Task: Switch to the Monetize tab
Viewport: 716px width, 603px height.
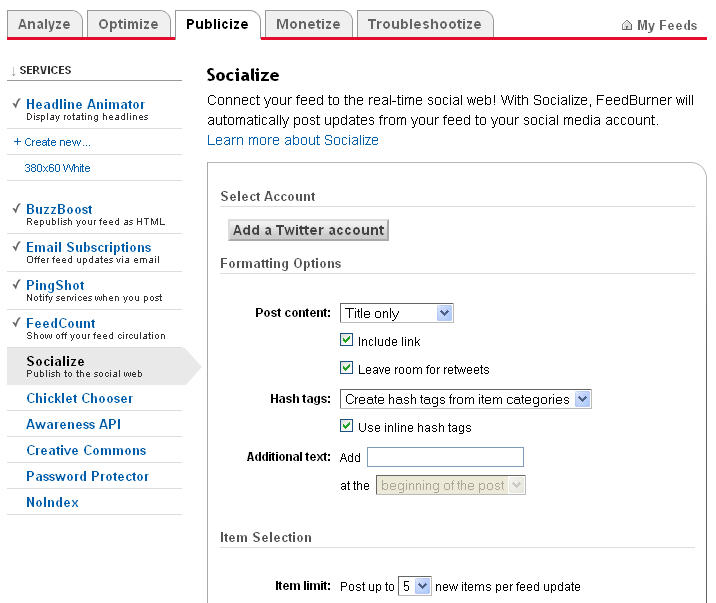Action: [x=308, y=24]
